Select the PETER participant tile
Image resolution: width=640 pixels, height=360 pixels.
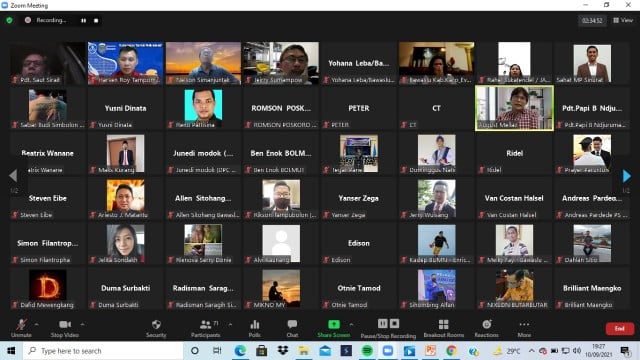[x=359, y=108]
